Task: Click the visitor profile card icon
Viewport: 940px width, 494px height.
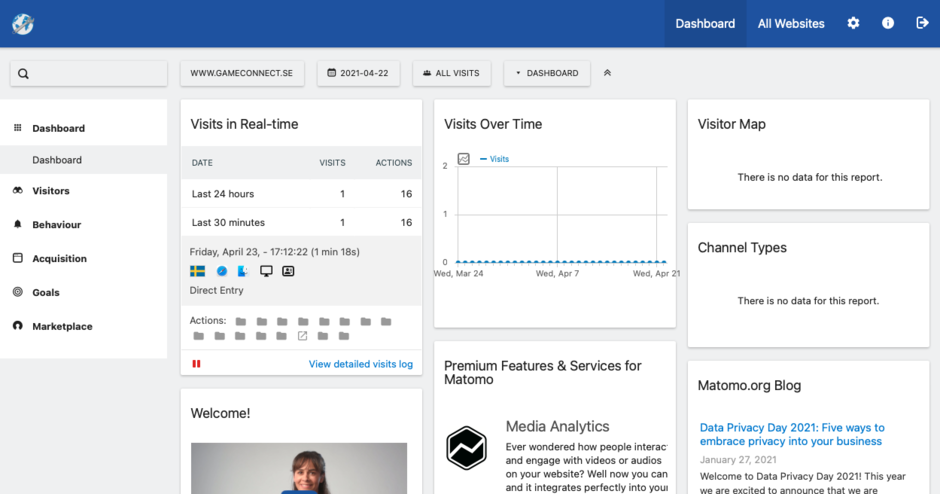Action: click(x=288, y=271)
